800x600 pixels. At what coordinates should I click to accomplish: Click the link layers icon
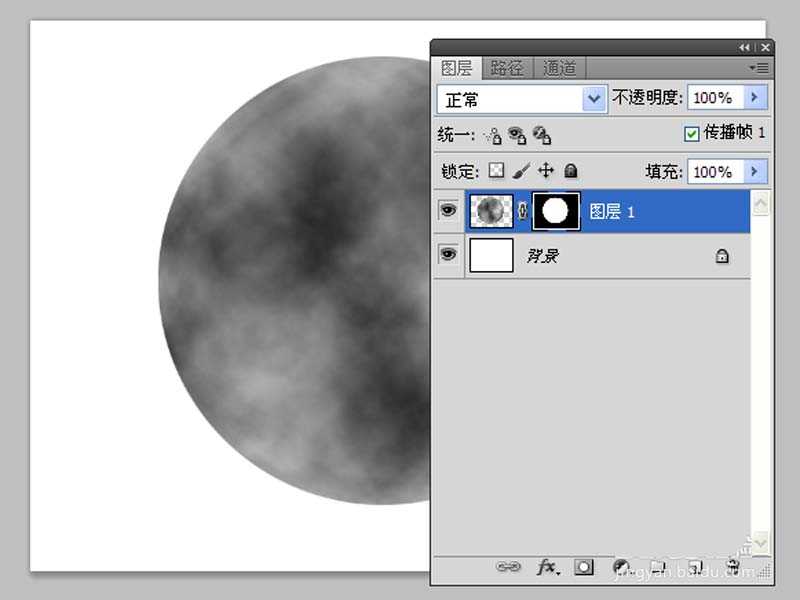[x=508, y=567]
